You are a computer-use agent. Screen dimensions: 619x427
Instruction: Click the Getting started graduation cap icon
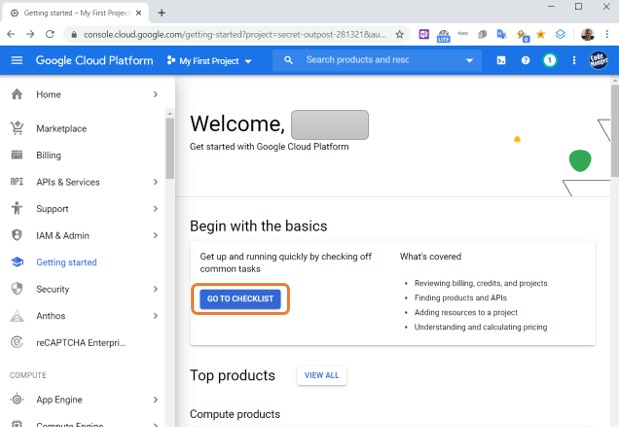[17, 262]
